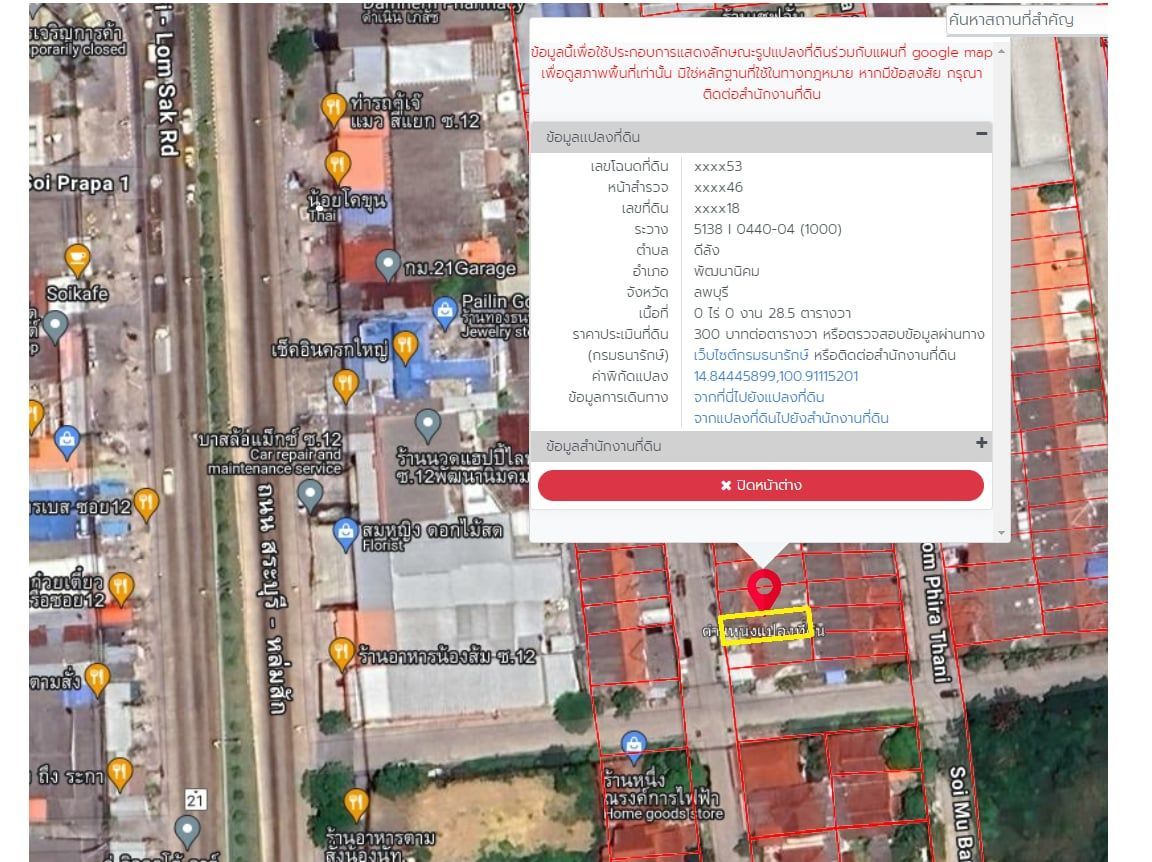The image size is (1152, 862).
Task: Open the parcel coordinates link 14.84445899,100.91115201
Action: coord(776,376)
